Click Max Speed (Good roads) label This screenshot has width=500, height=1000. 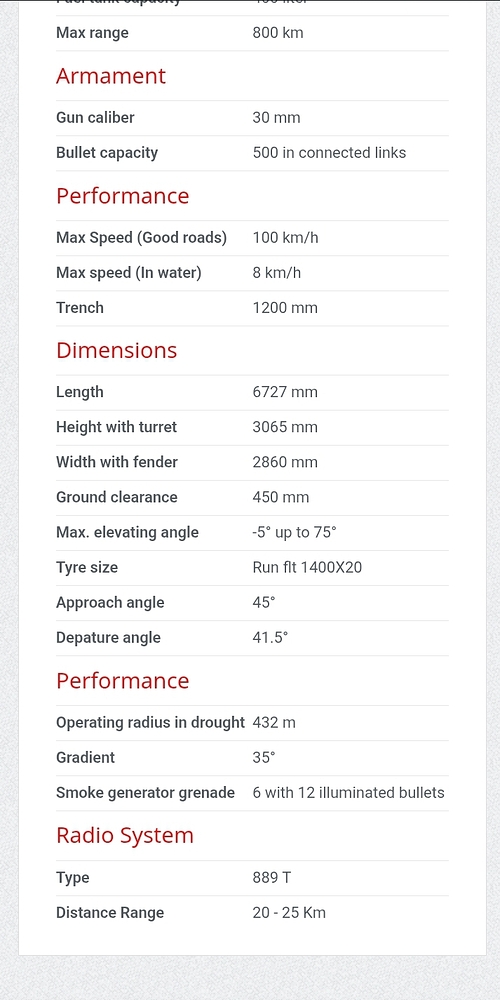142,238
